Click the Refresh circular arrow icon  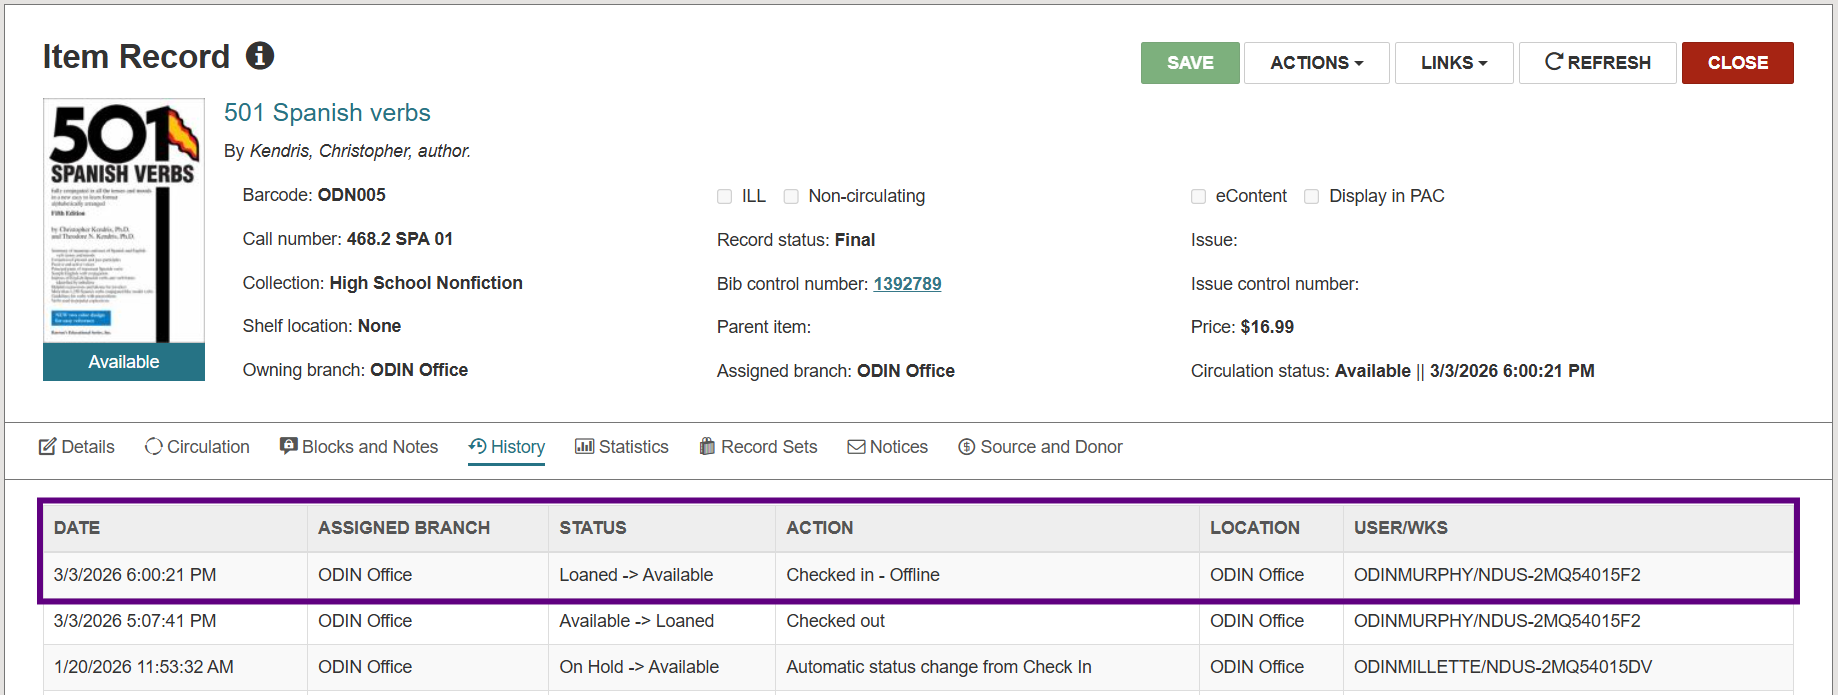click(x=1554, y=62)
